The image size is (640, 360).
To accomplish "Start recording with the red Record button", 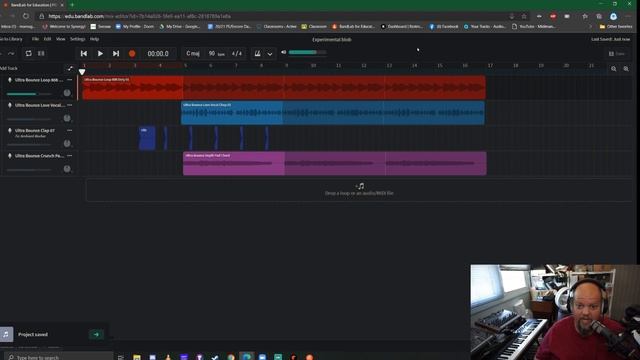I will point(132,53).
